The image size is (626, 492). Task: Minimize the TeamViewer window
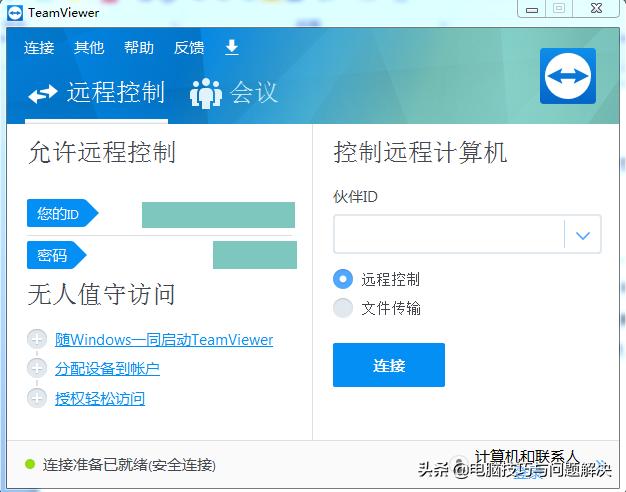pyautogui.click(x=532, y=9)
